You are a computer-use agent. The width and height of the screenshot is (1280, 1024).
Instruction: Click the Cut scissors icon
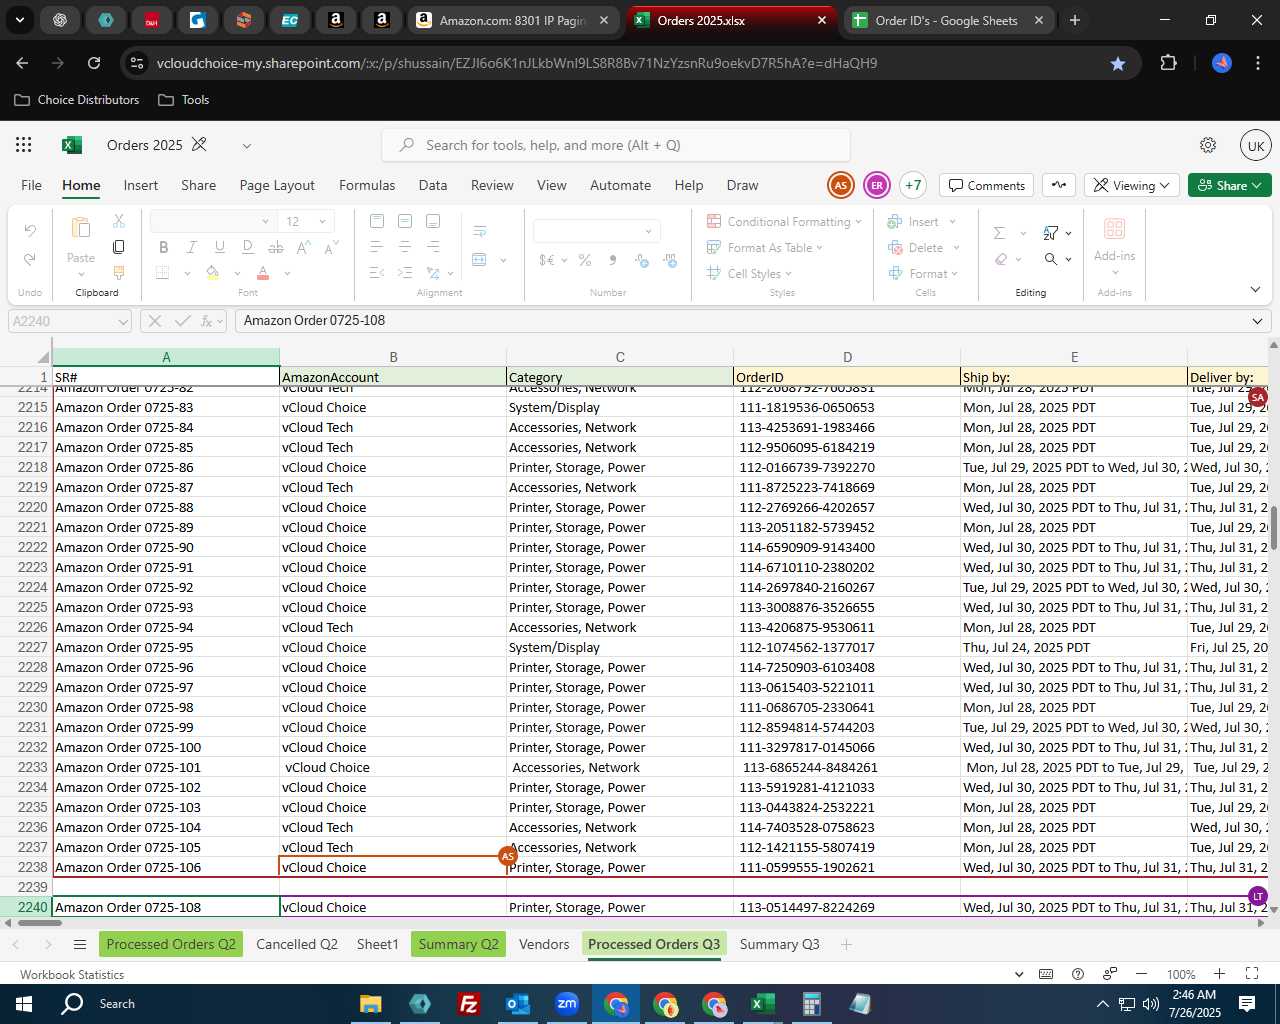pyautogui.click(x=119, y=221)
